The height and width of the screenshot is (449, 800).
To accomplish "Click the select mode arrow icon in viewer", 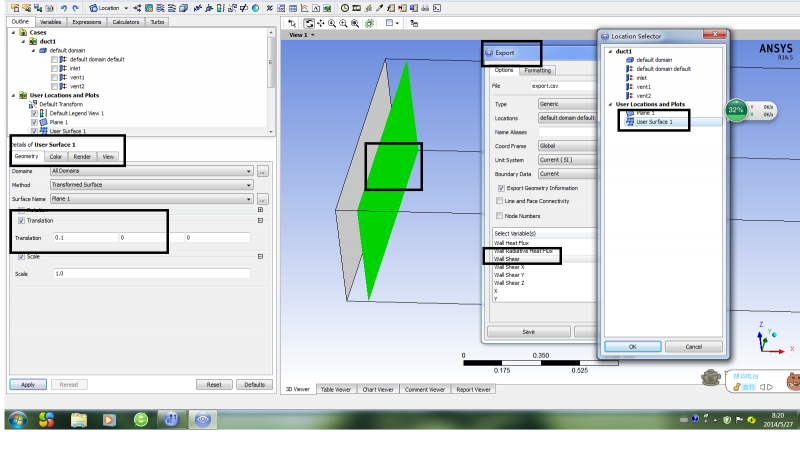I will coord(292,22).
